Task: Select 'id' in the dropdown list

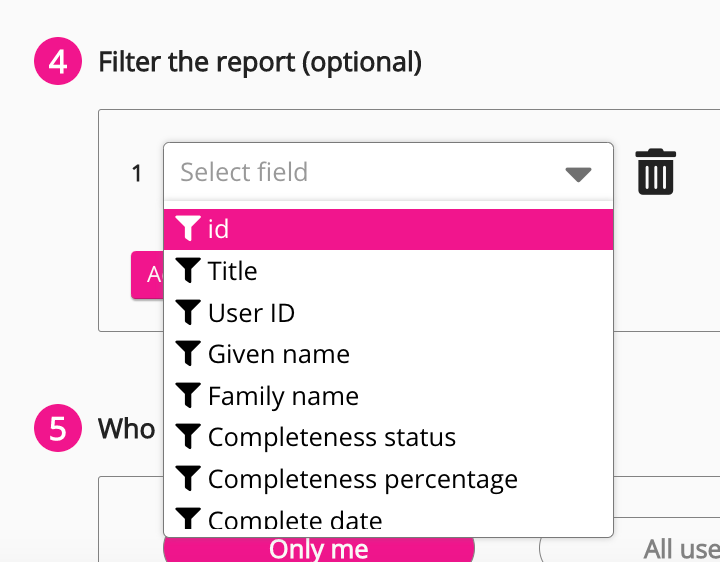Action: pyautogui.click(x=218, y=229)
